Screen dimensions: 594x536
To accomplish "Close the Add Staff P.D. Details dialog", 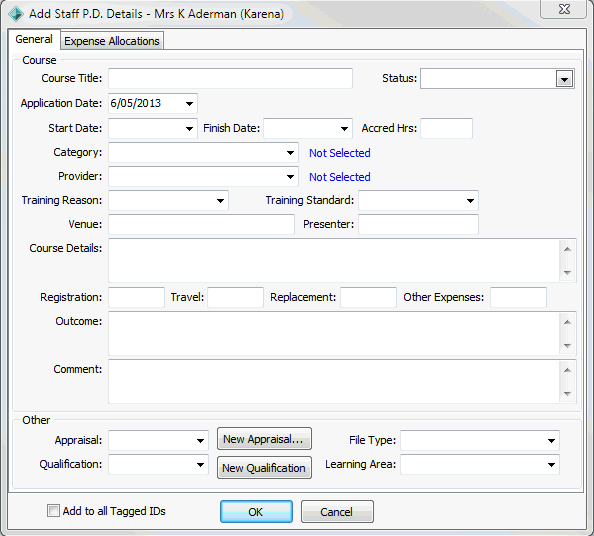I will point(564,9).
